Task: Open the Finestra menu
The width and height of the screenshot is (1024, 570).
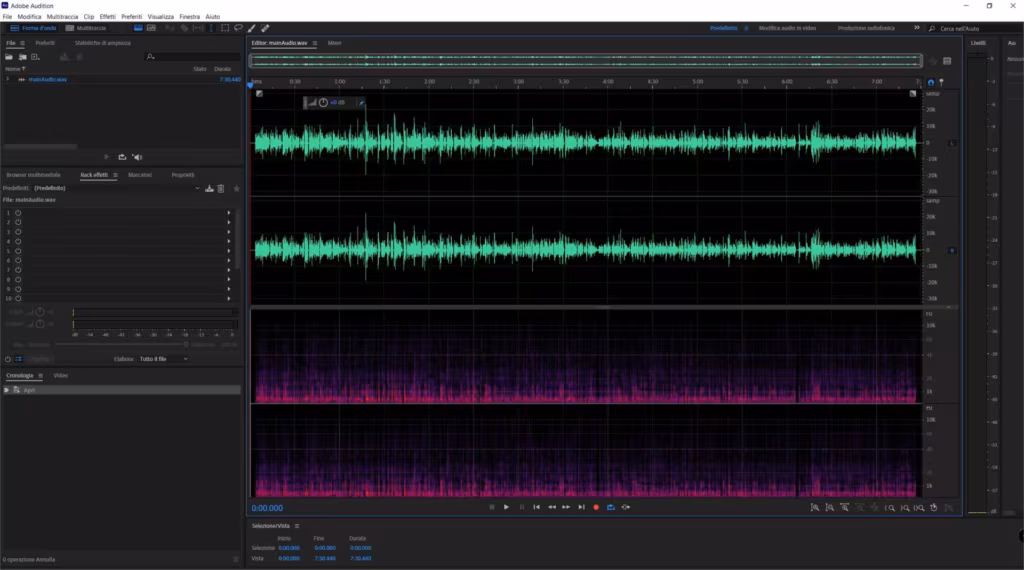Action: 189,16
